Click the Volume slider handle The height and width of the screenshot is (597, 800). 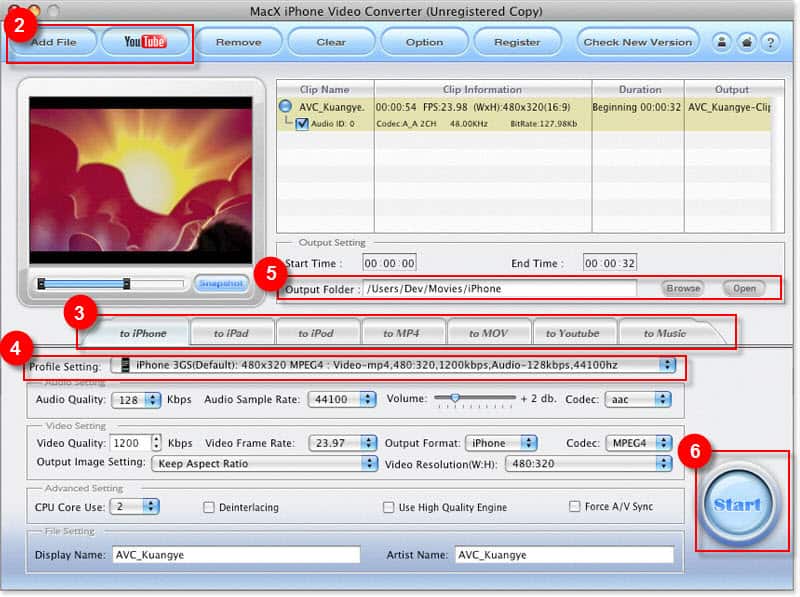[455, 397]
